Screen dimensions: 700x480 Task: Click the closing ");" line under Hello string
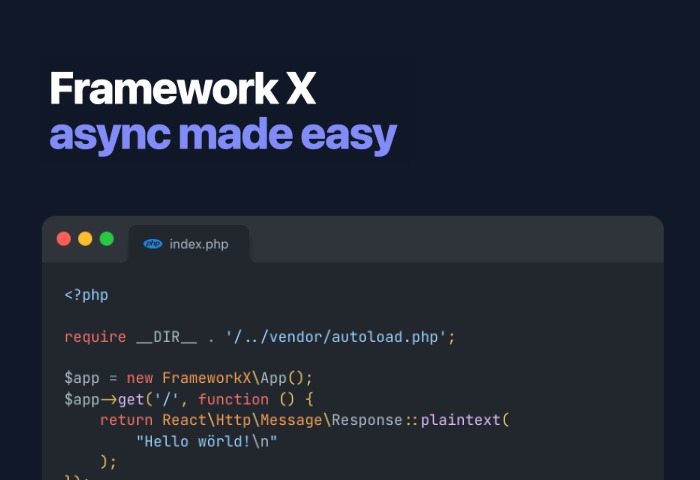108,461
